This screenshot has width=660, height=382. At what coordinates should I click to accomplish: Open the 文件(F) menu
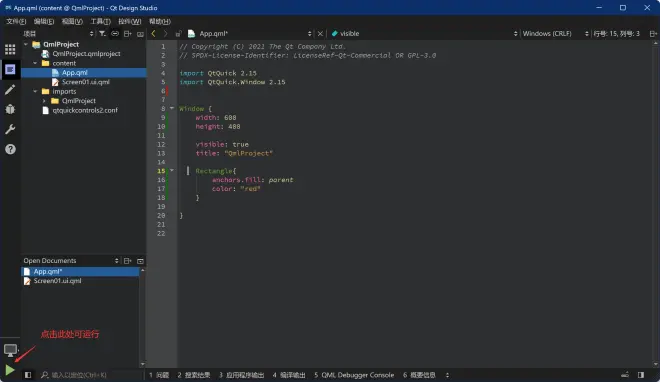click(16, 21)
